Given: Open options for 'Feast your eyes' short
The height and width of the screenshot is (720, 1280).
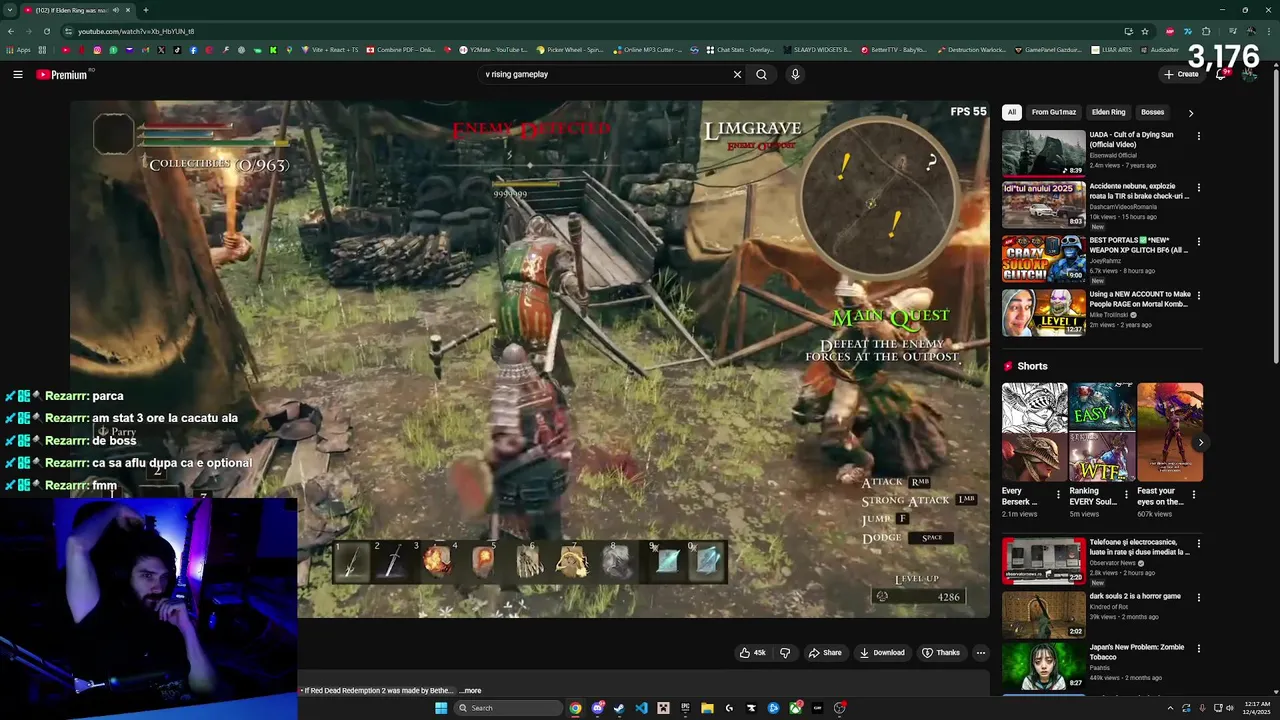Looking at the screenshot, I should pyautogui.click(x=1193, y=494).
